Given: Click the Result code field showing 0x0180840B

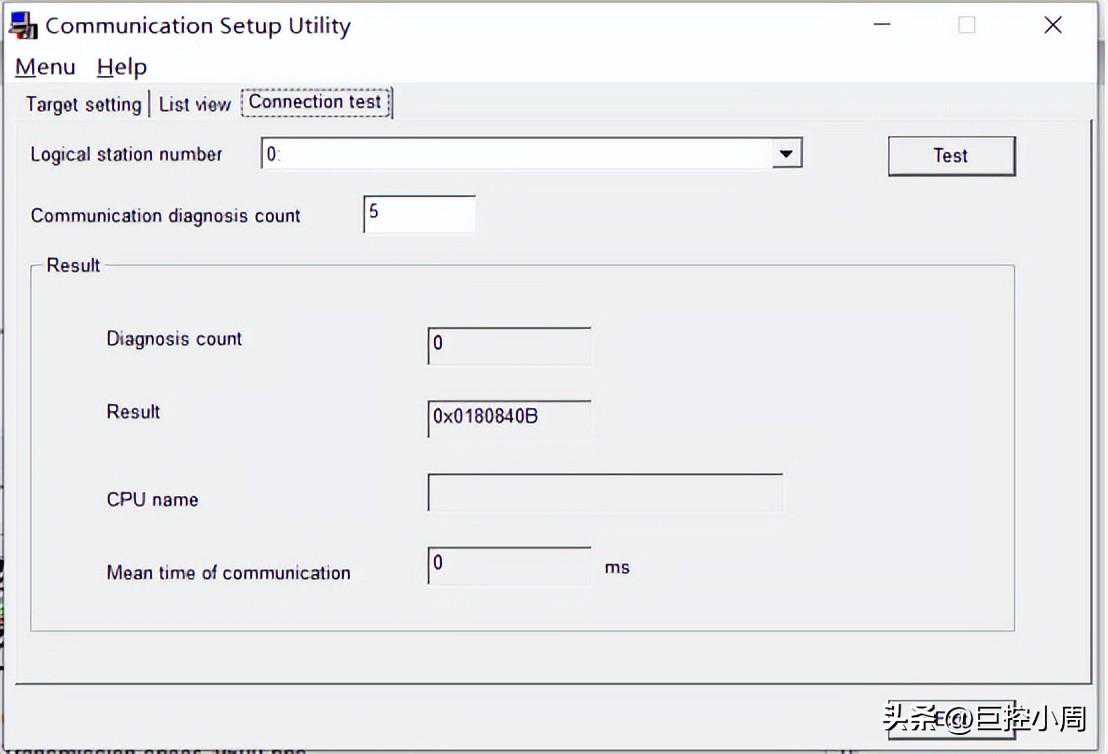Looking at the screenshot, I should pos(509,418).
